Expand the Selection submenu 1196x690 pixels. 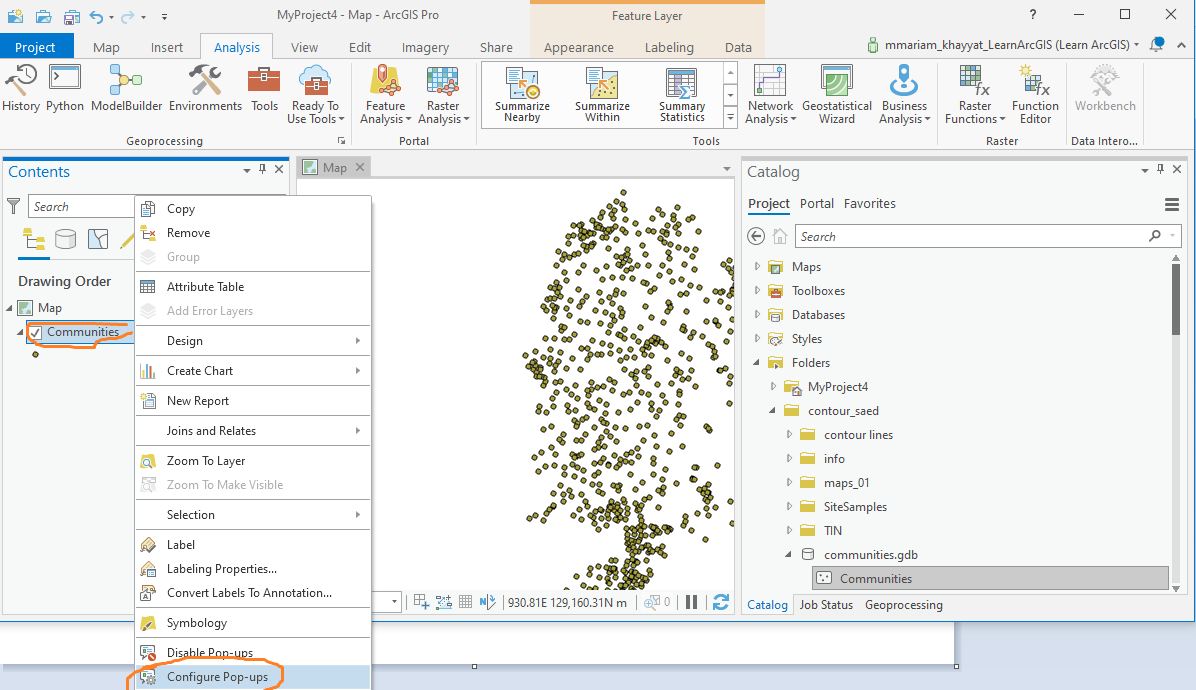pyautogui.click(x=252, y=515)
